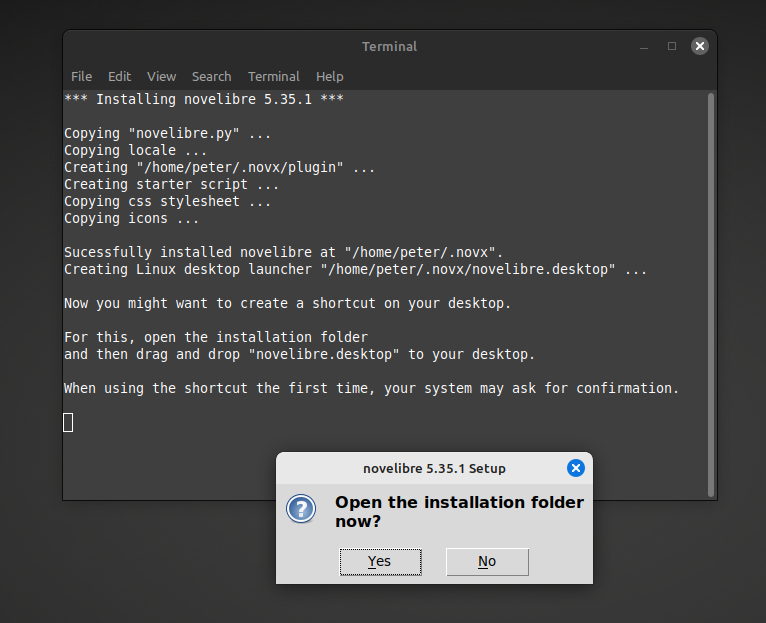Click the 'Copying "novelibre.py" ...' line
Viewport: 766px width, 623px height.
pos(168,133)
